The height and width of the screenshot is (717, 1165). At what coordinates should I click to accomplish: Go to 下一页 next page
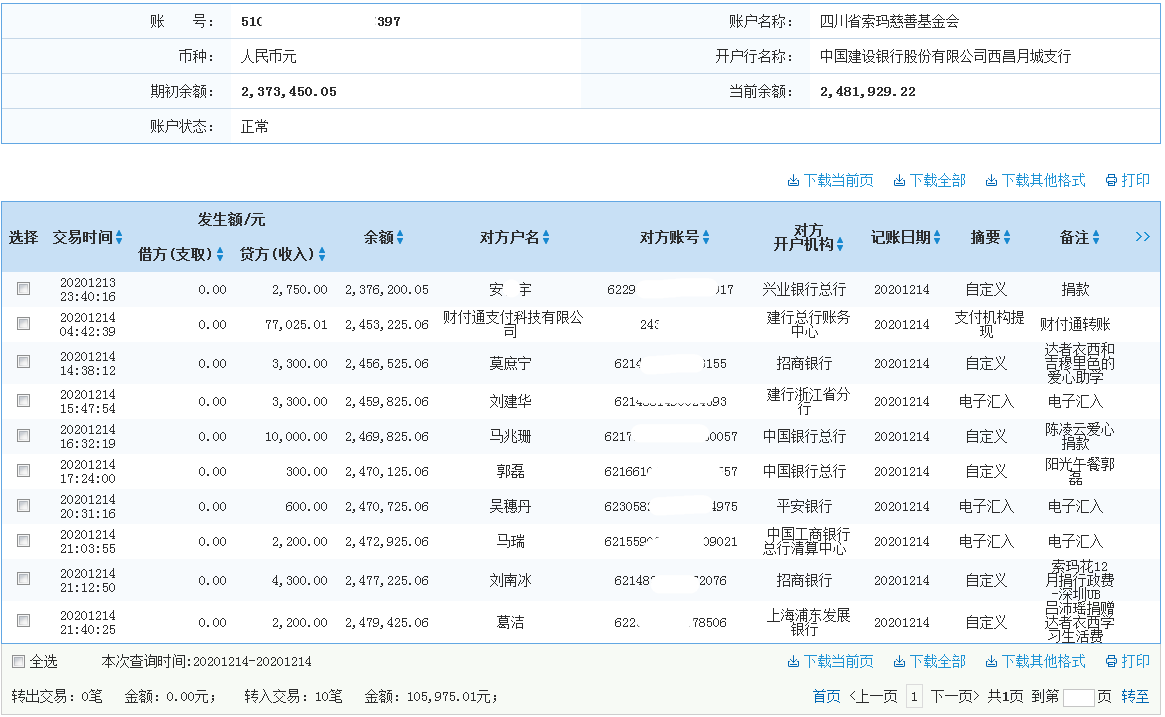pyautogui.click(x=955, y=696)
